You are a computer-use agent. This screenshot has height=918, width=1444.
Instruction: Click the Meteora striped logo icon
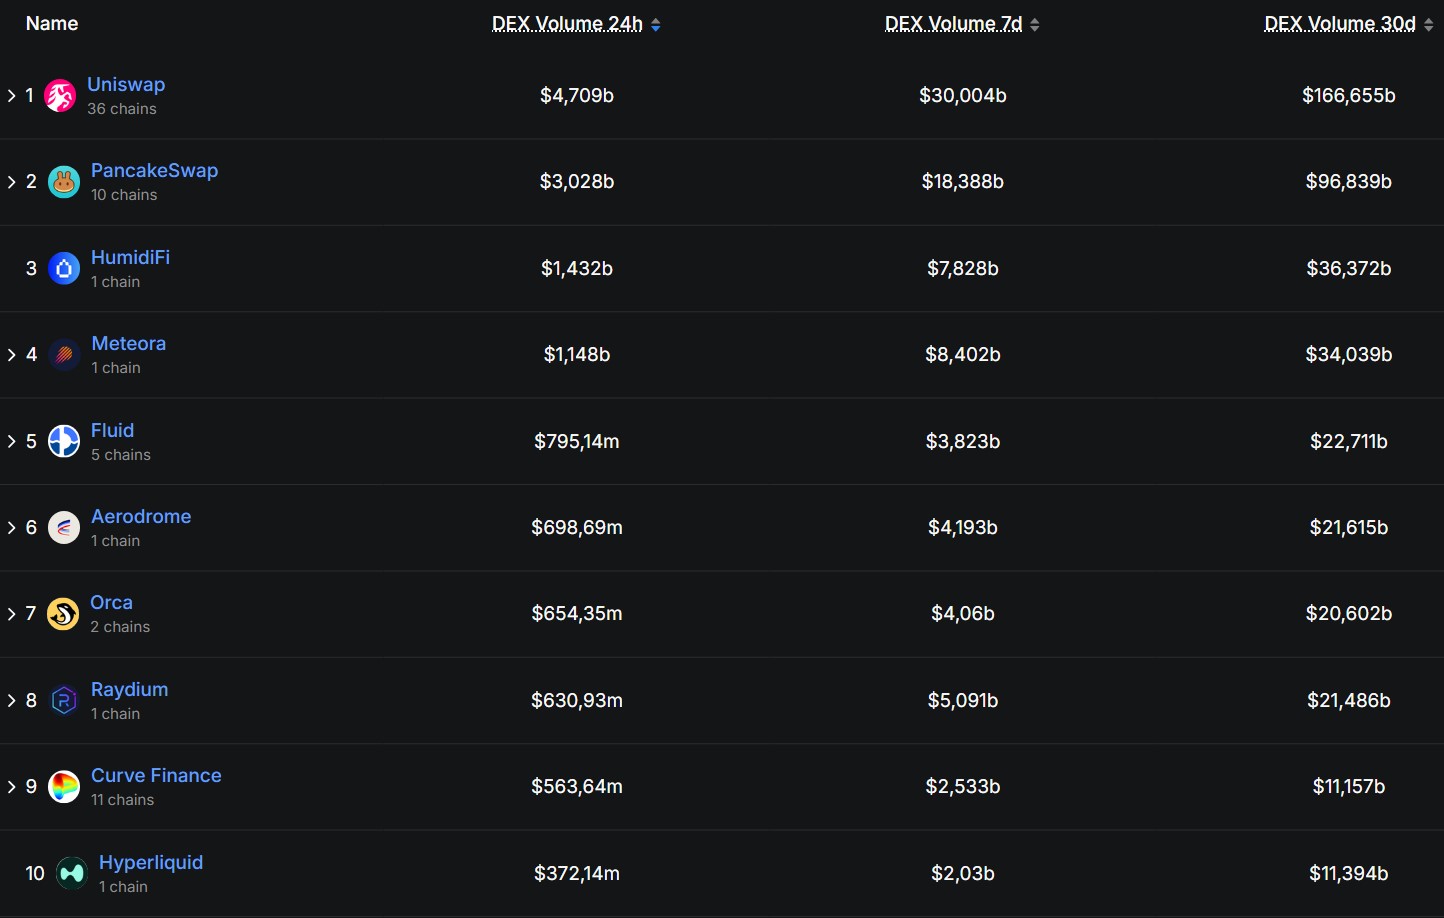pos(62,354)
